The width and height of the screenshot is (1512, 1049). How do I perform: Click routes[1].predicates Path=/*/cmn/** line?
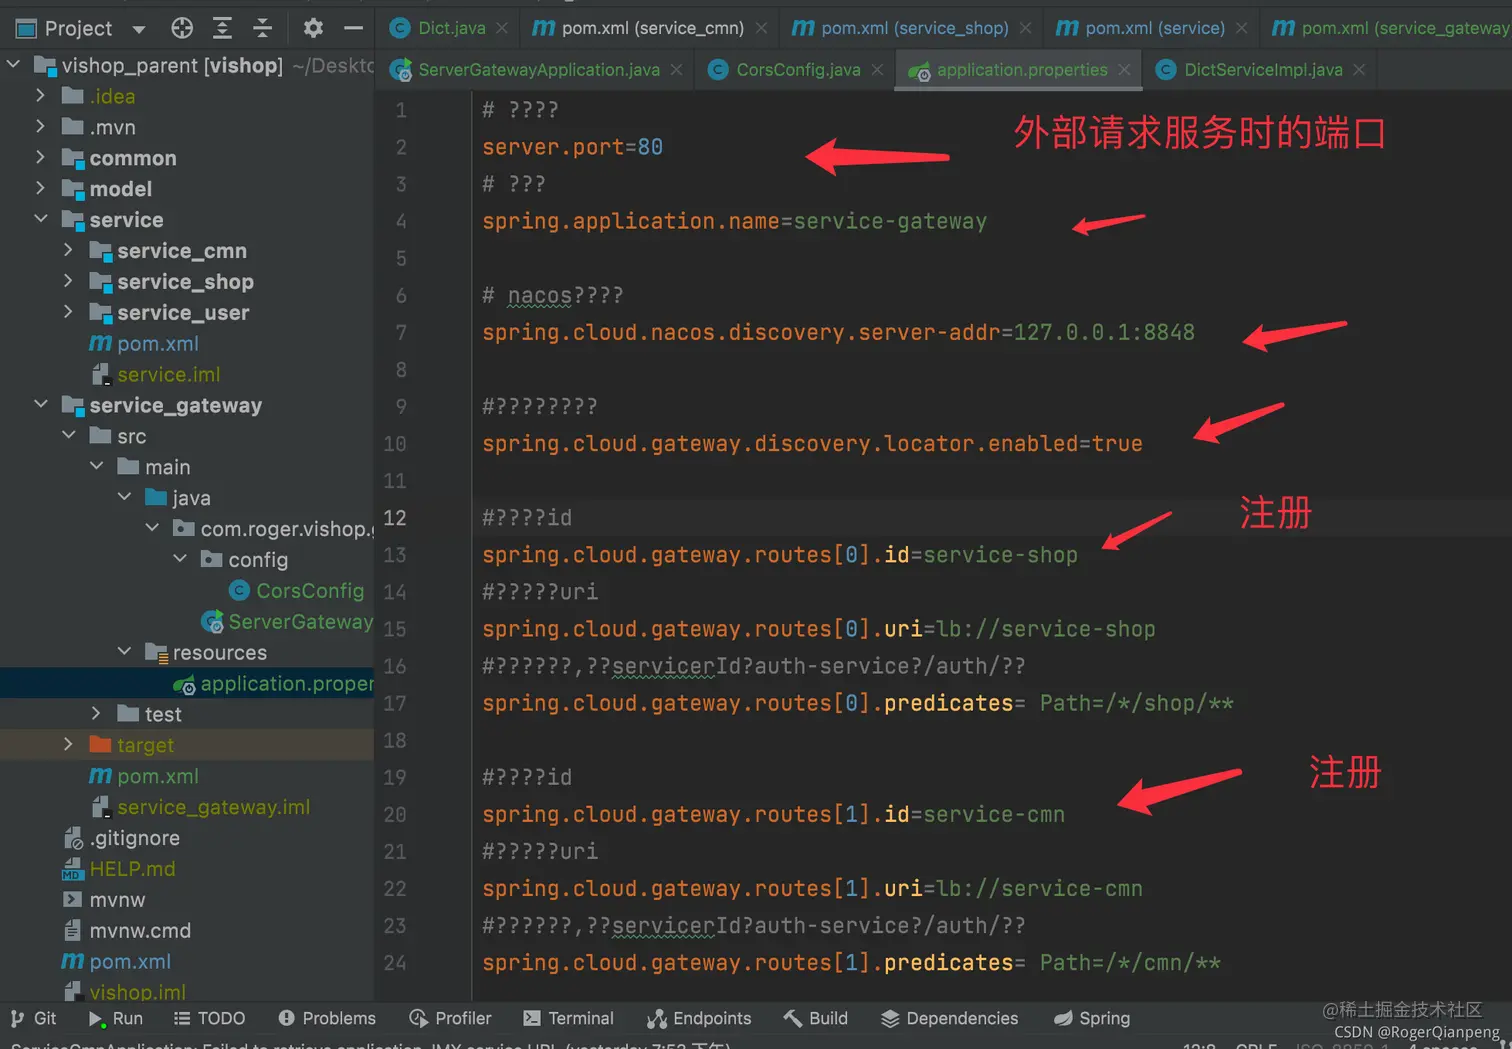(851, 963)
